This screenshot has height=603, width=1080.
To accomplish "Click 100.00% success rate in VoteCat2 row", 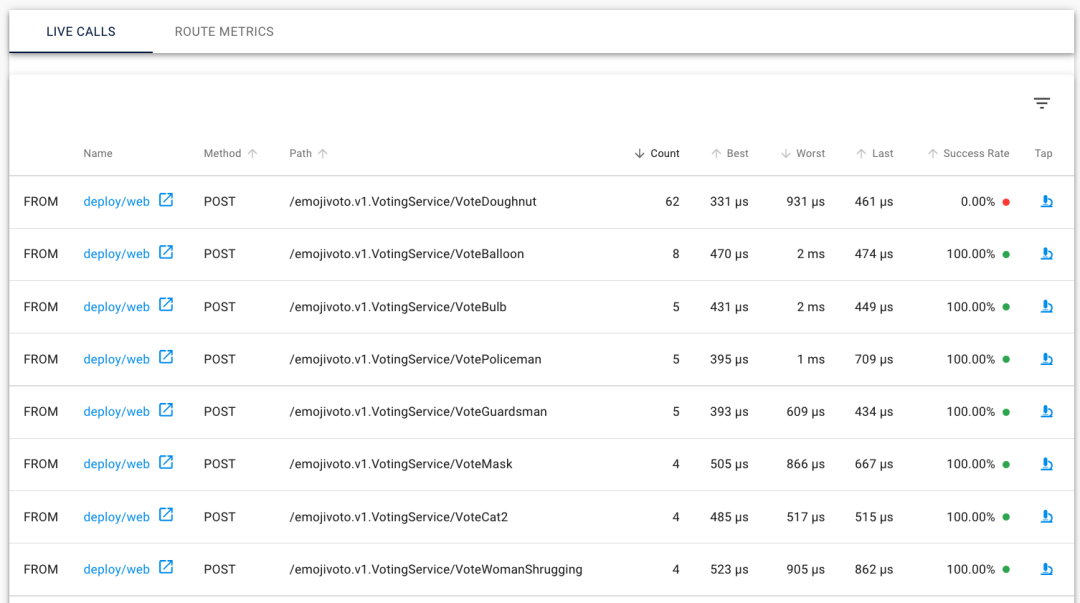I will click(970, 517).
